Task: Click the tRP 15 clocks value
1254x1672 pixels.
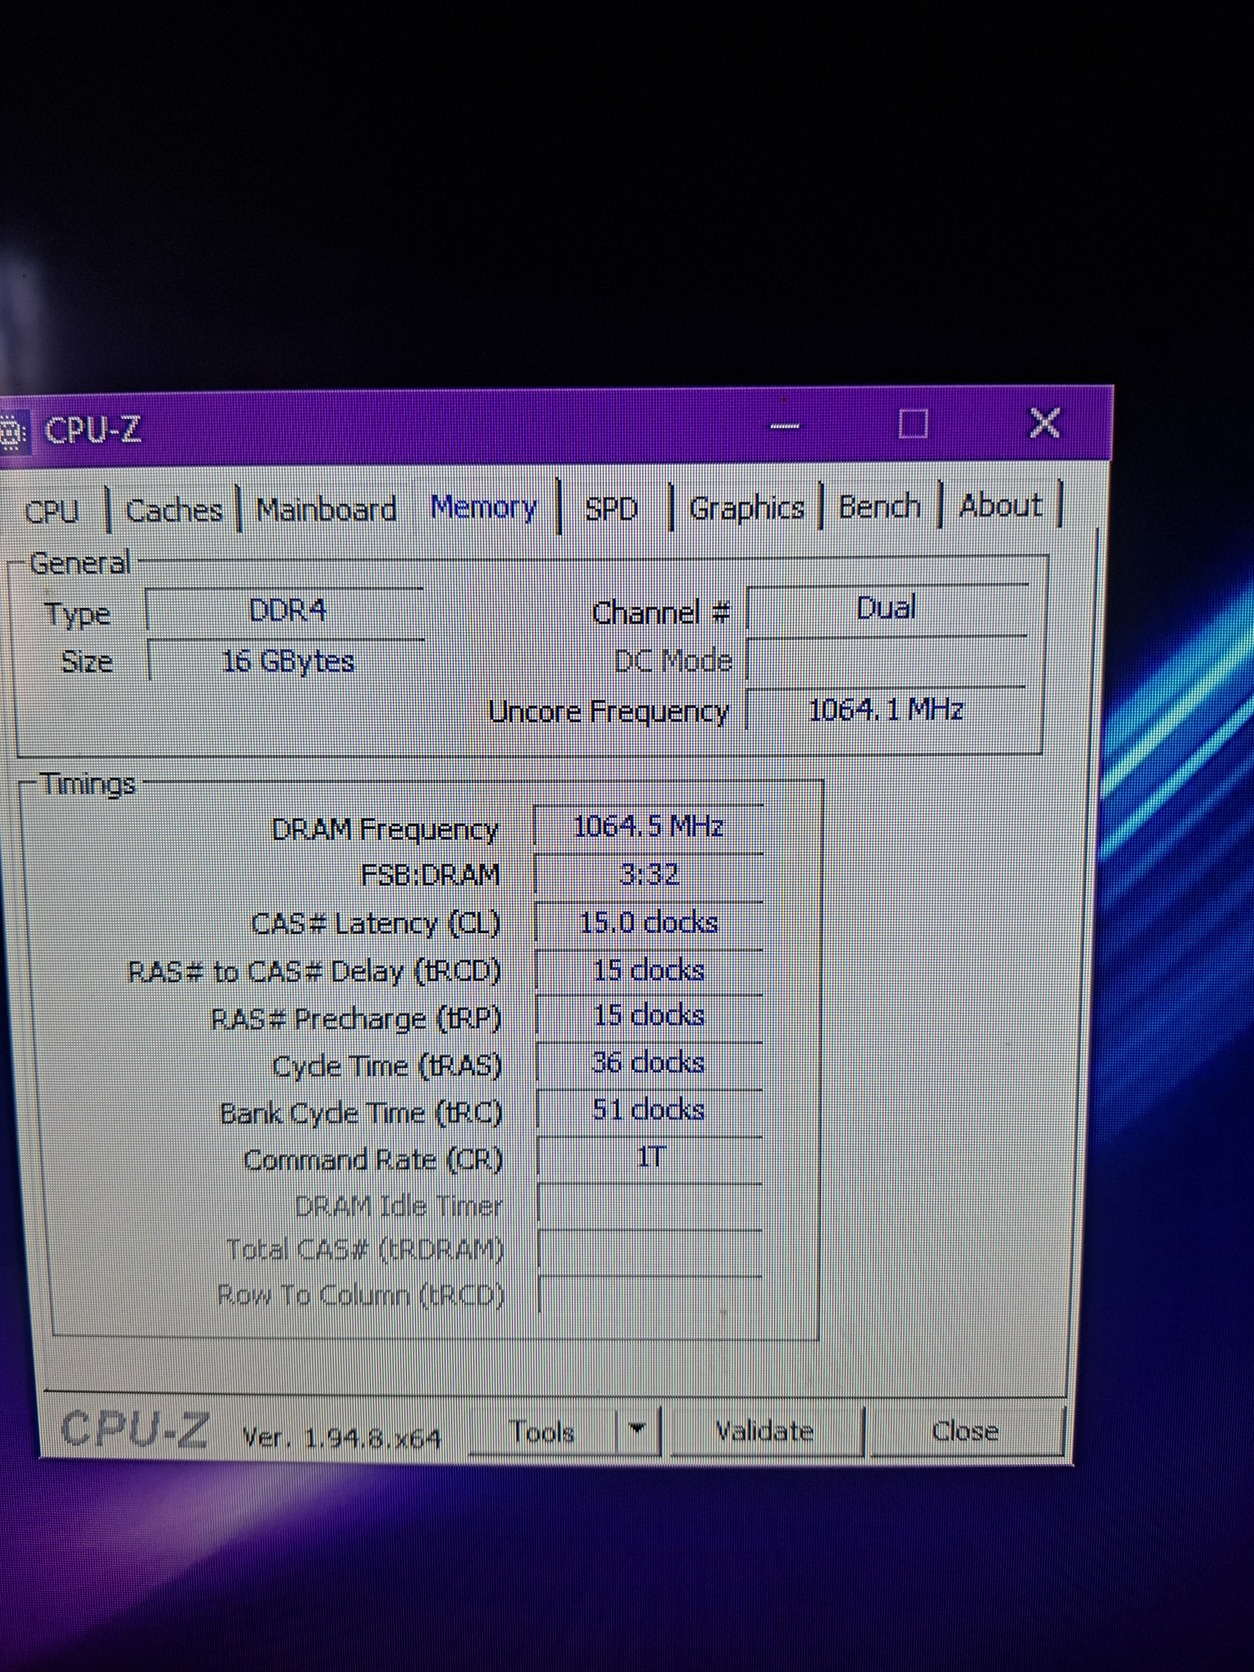Action: [x=648, y=1016]
